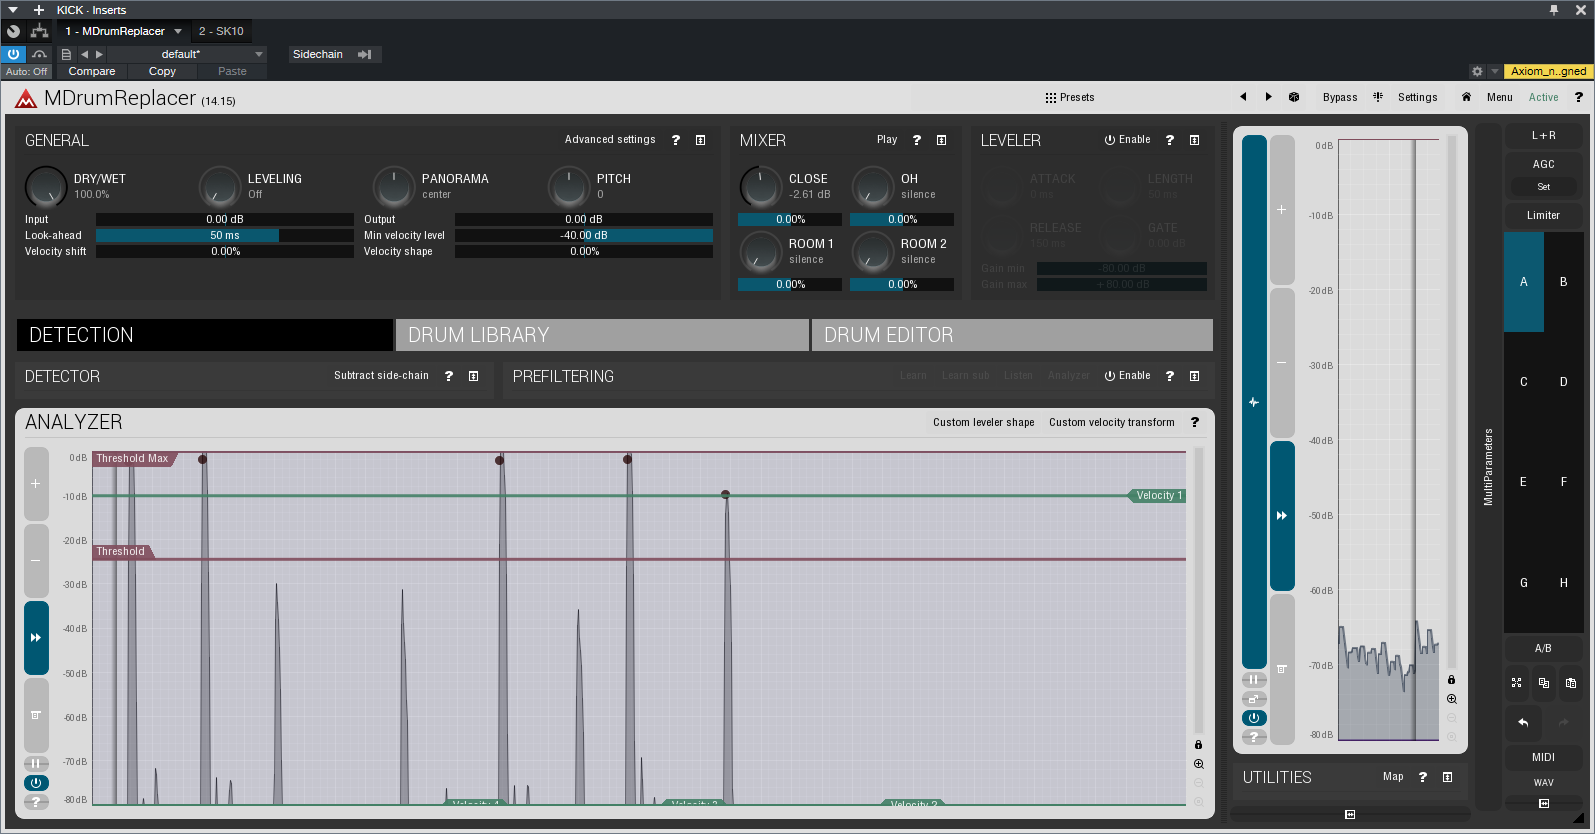The height and width of the screenshot is (834, 1595).
Task: Toggle Auto: Off automation mode
Action: (27, 71)
